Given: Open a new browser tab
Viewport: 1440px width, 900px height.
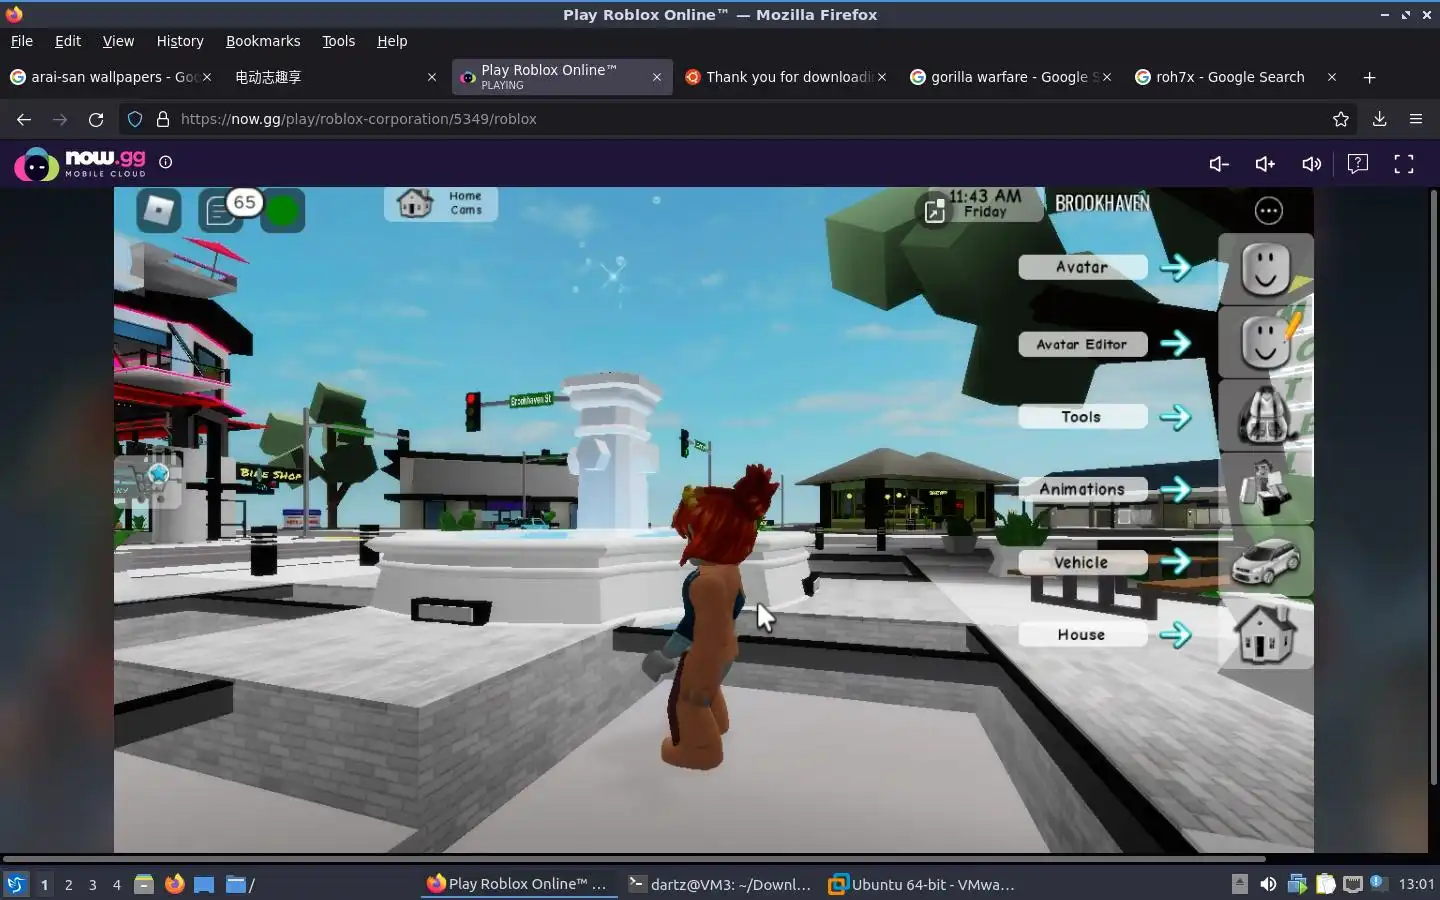Looking at the screenshot, I should [x=1370, y=77].
